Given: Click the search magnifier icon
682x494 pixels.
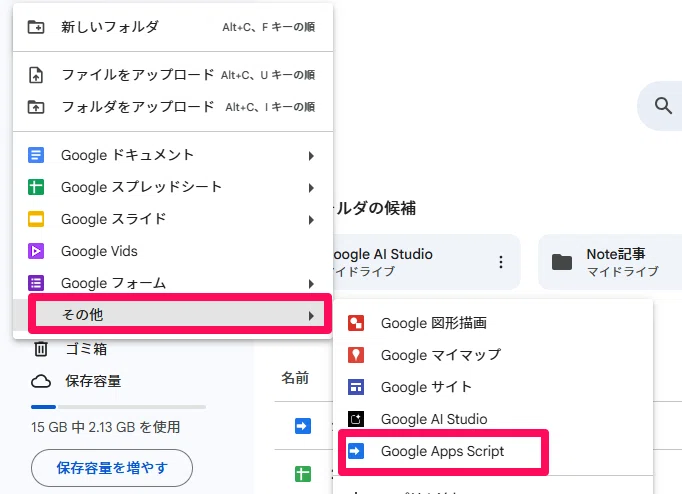Looking at the screenshot, I should (x=663, y=105).
